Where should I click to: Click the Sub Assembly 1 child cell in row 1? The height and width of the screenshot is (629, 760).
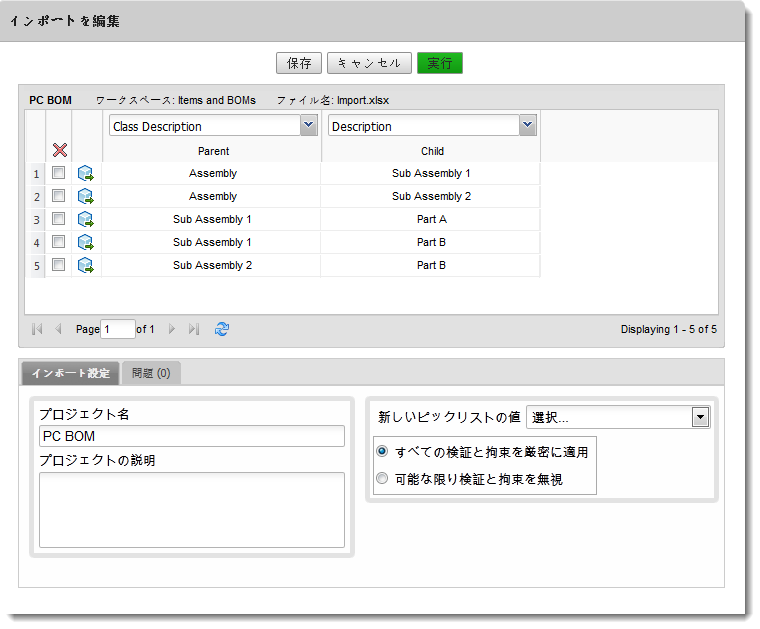431,173
